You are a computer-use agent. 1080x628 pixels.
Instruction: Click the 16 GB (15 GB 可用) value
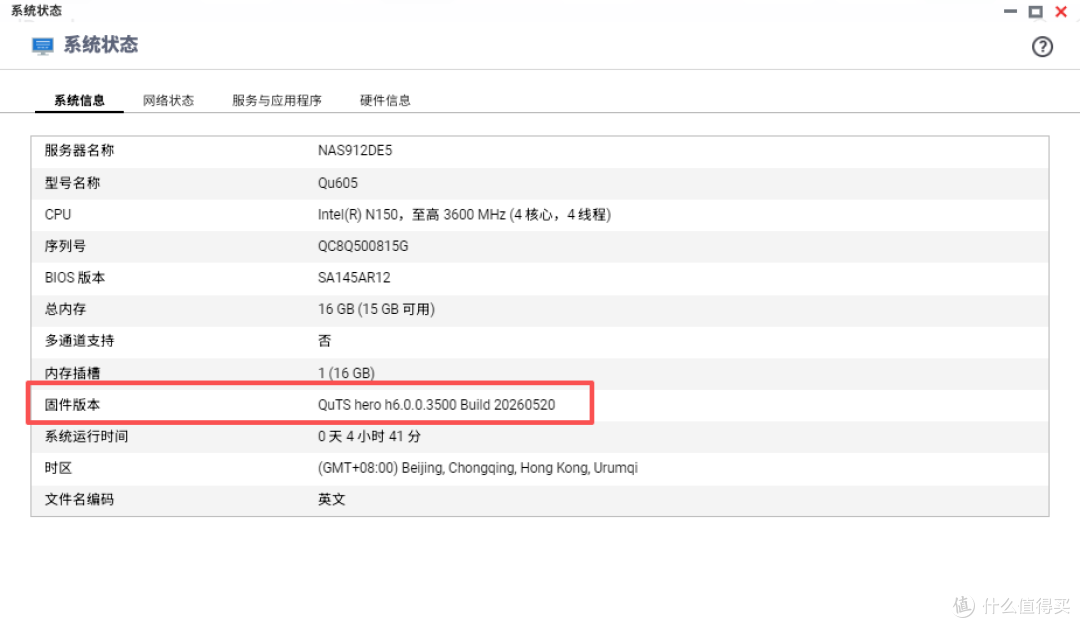(376, 309)
